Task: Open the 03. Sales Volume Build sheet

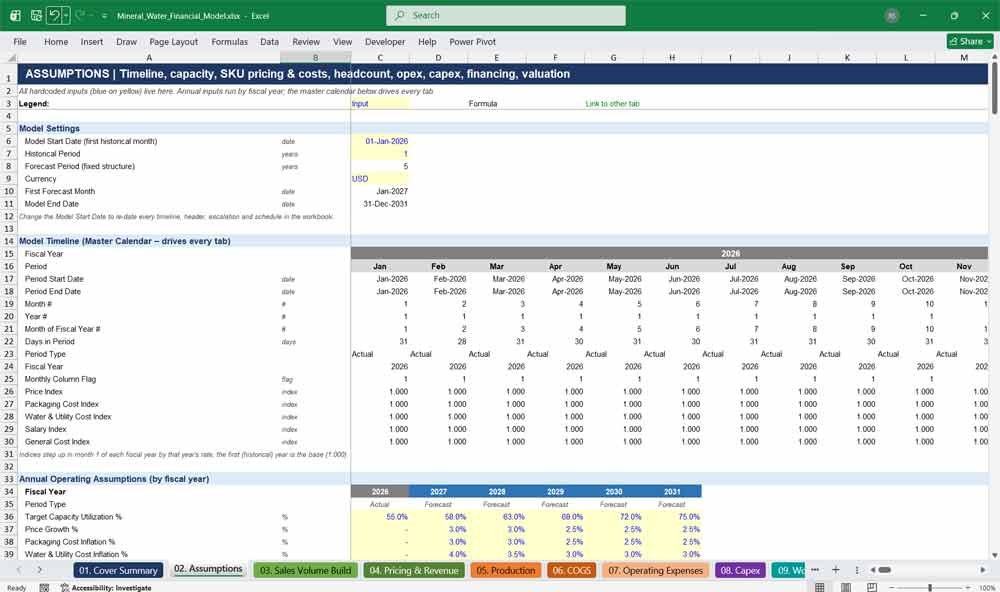Action: pyautogui.click(x=305, y=570)
